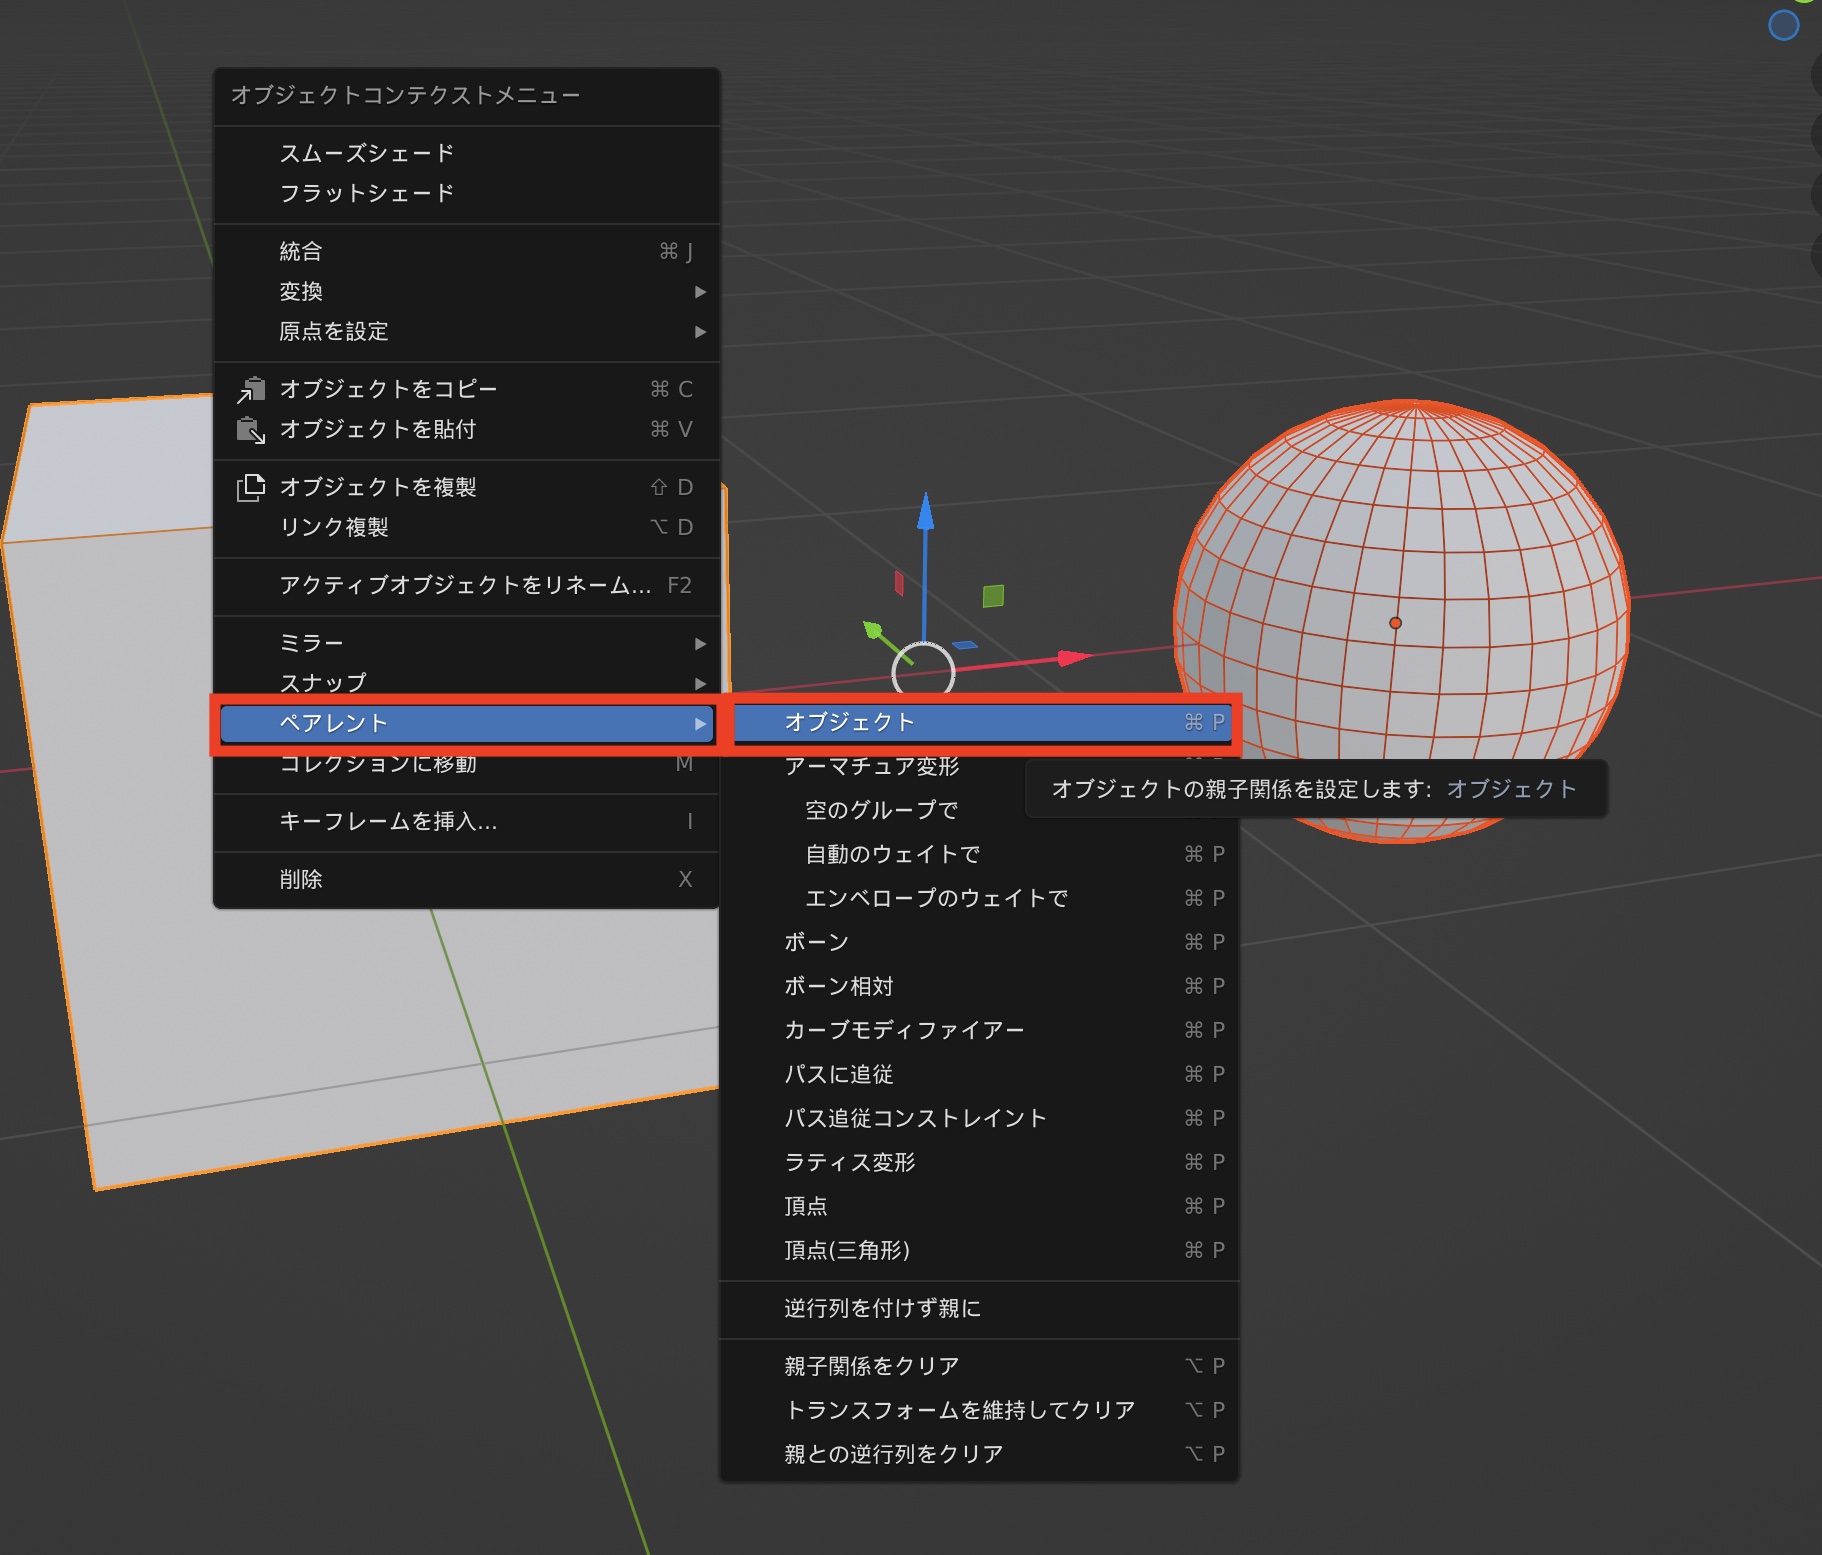Click the blue Z-axis gizmo arrow

pyautogui.click(x=926, y=513)
